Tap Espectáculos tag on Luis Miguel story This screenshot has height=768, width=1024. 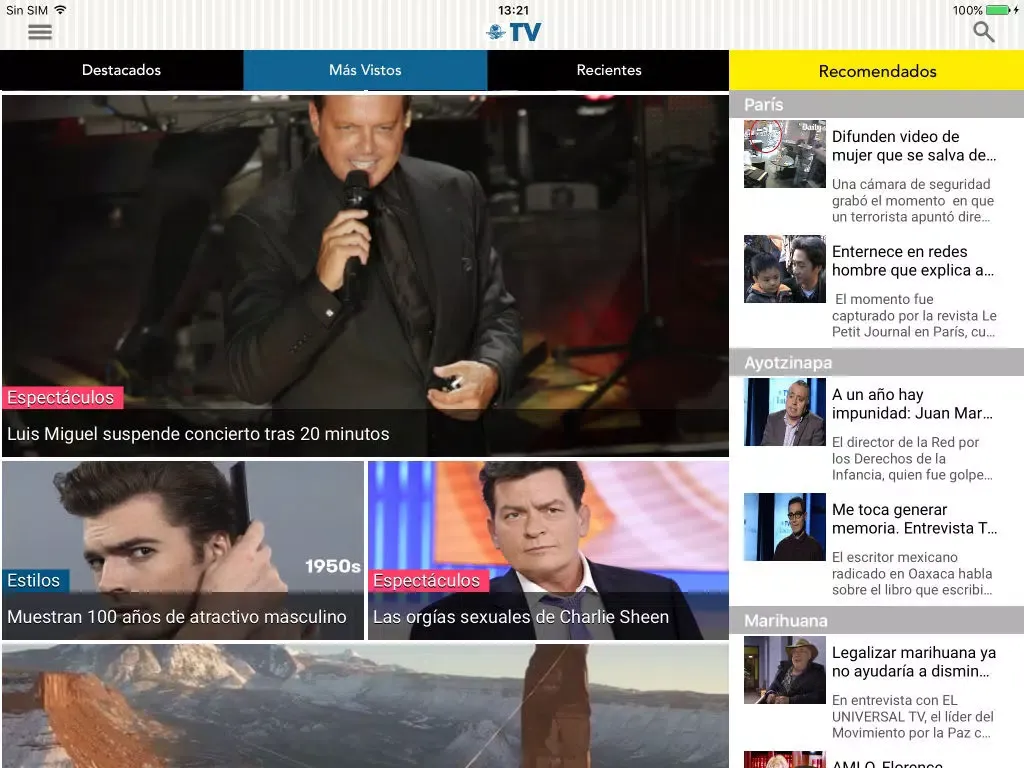61,398
